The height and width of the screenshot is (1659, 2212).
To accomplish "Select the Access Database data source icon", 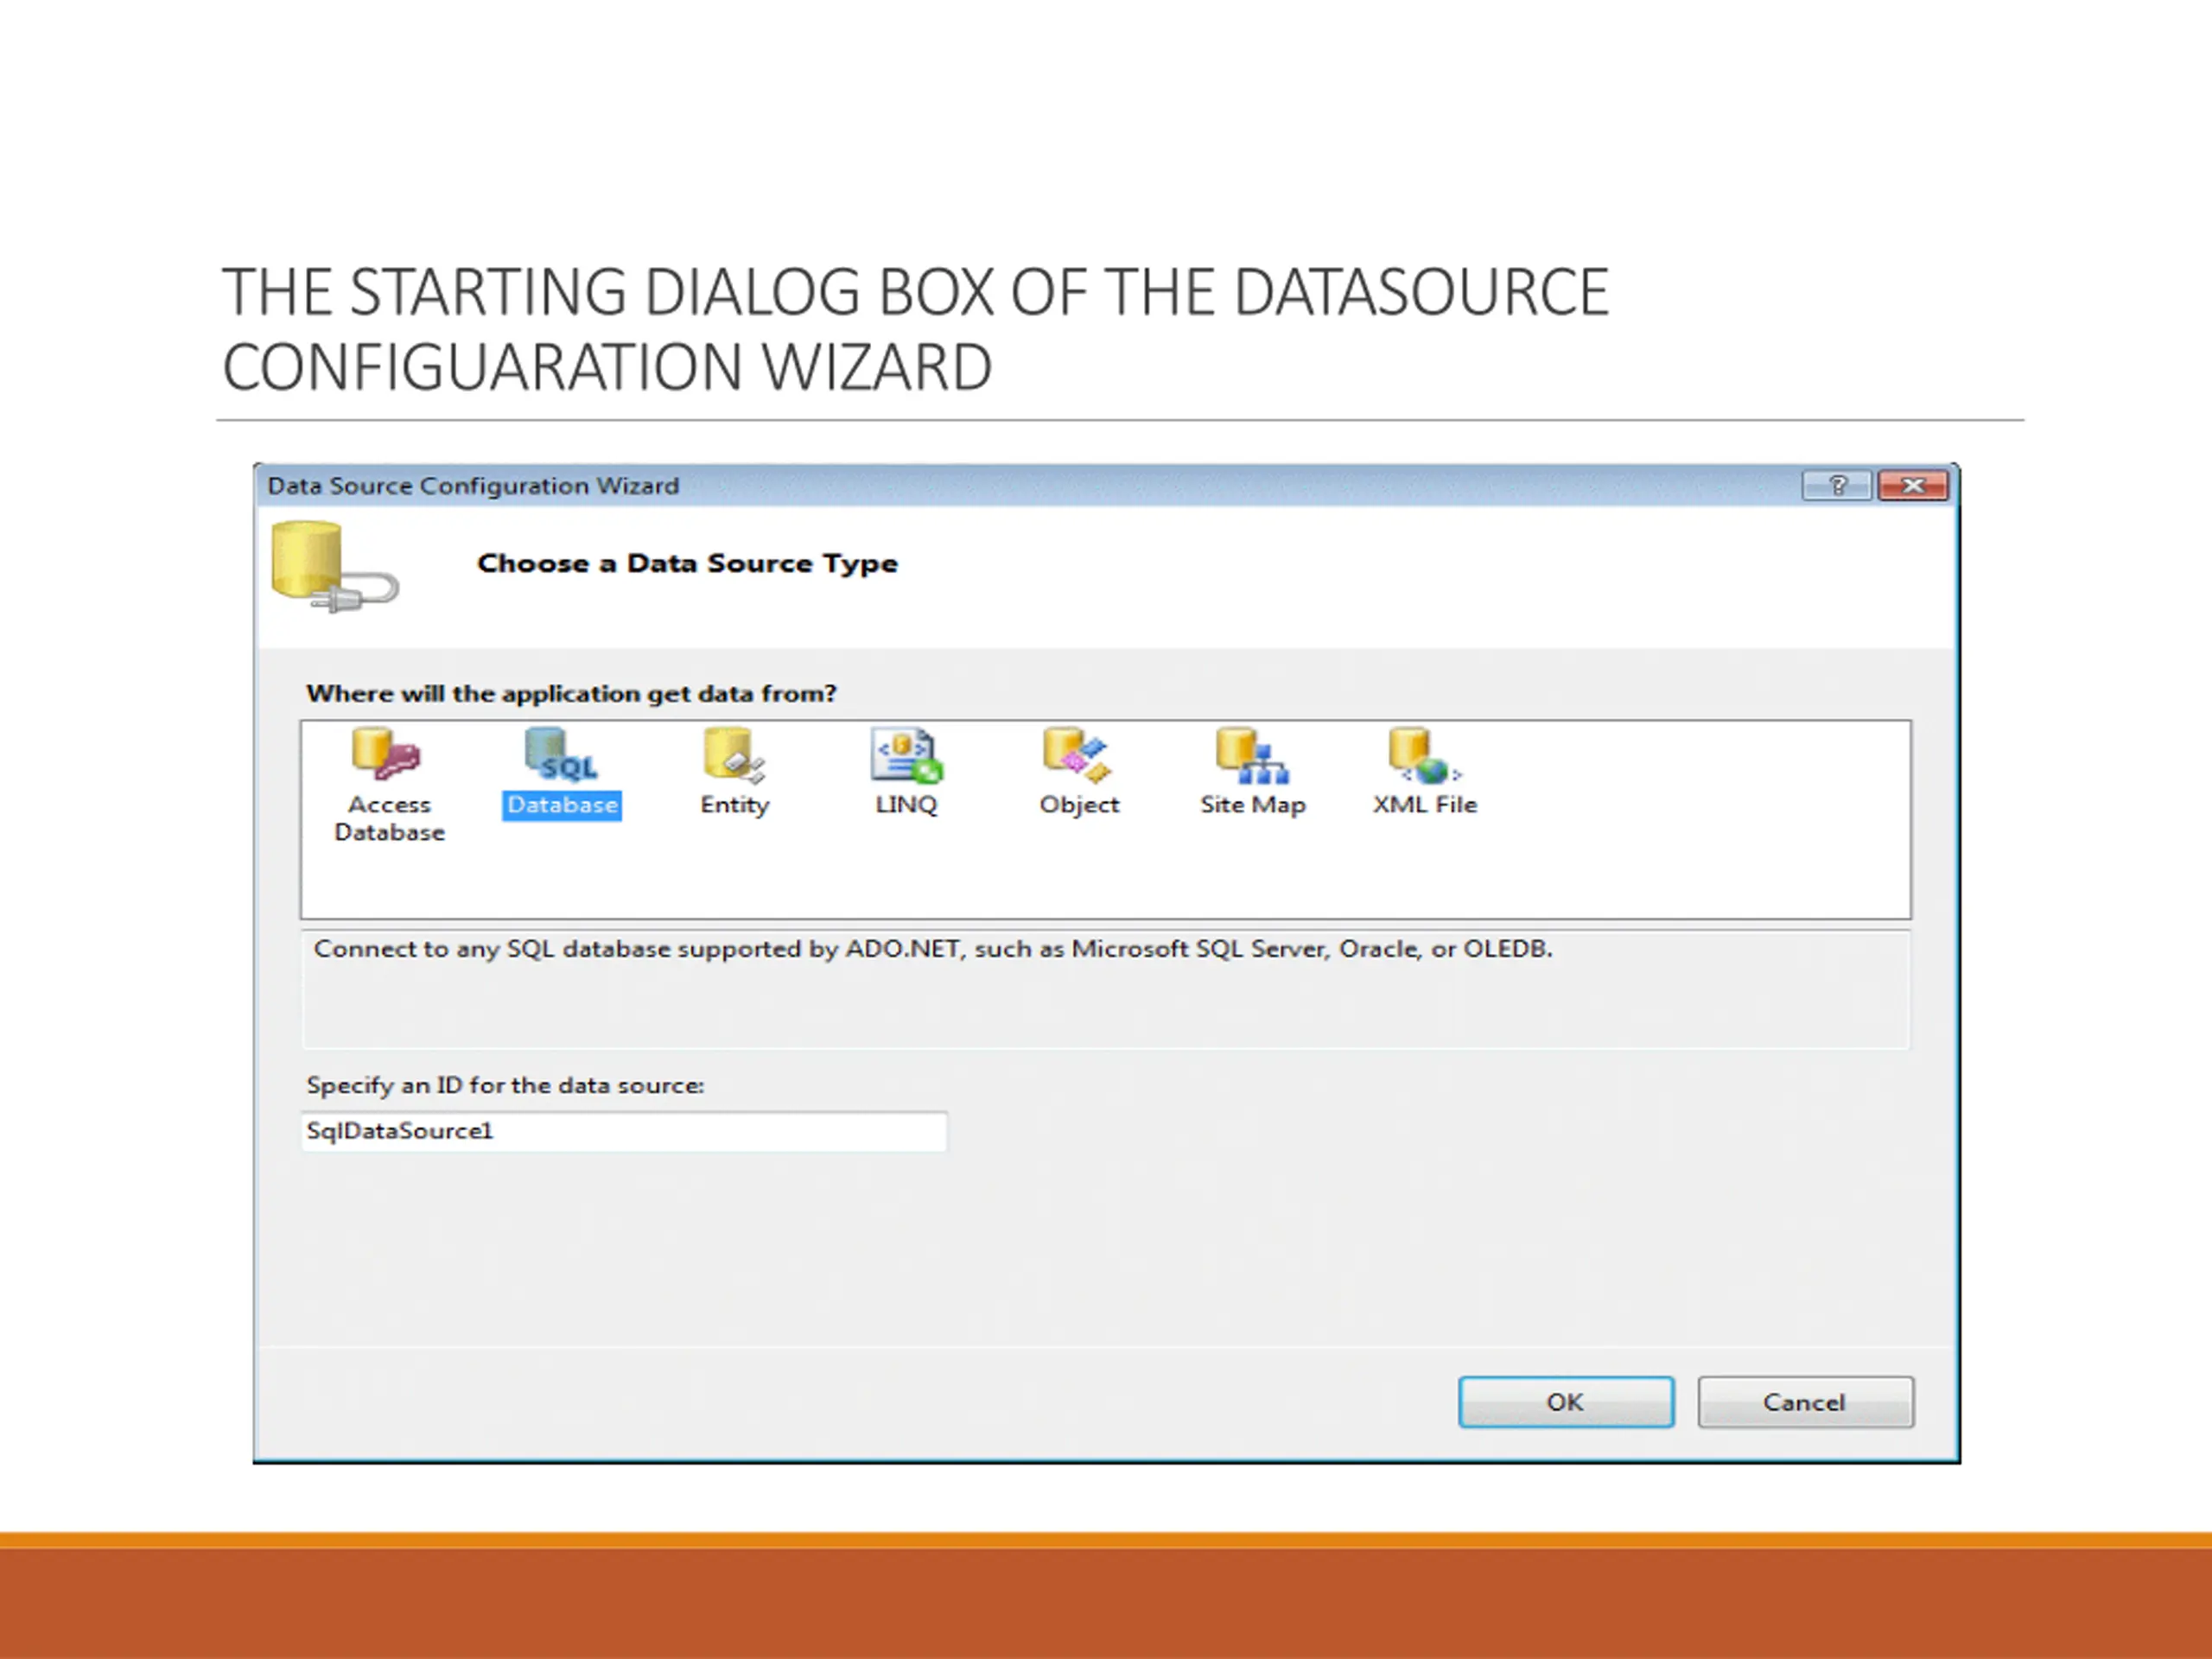I will 386,754.
